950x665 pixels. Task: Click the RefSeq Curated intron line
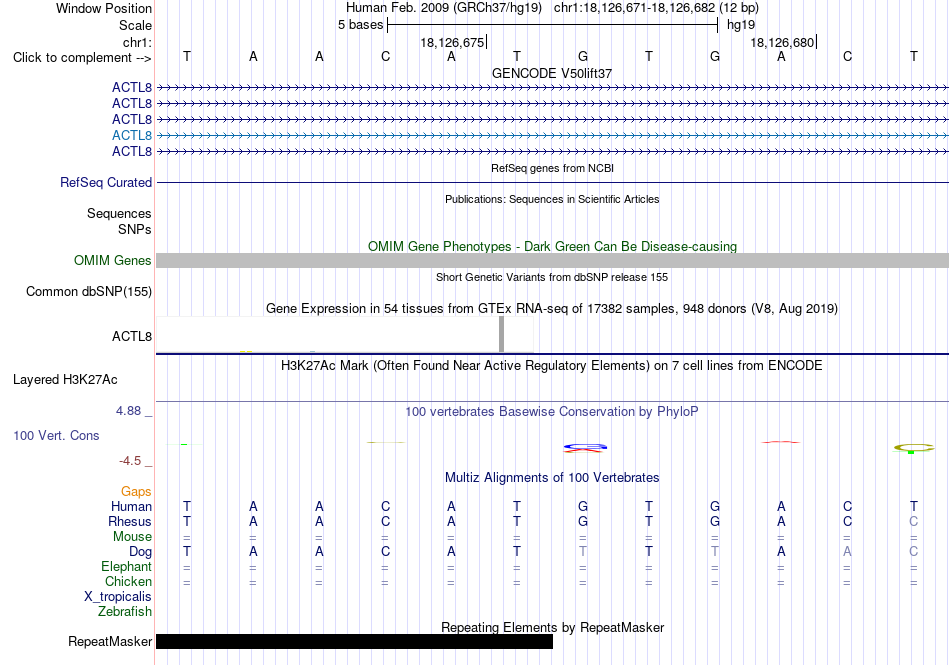552,182
